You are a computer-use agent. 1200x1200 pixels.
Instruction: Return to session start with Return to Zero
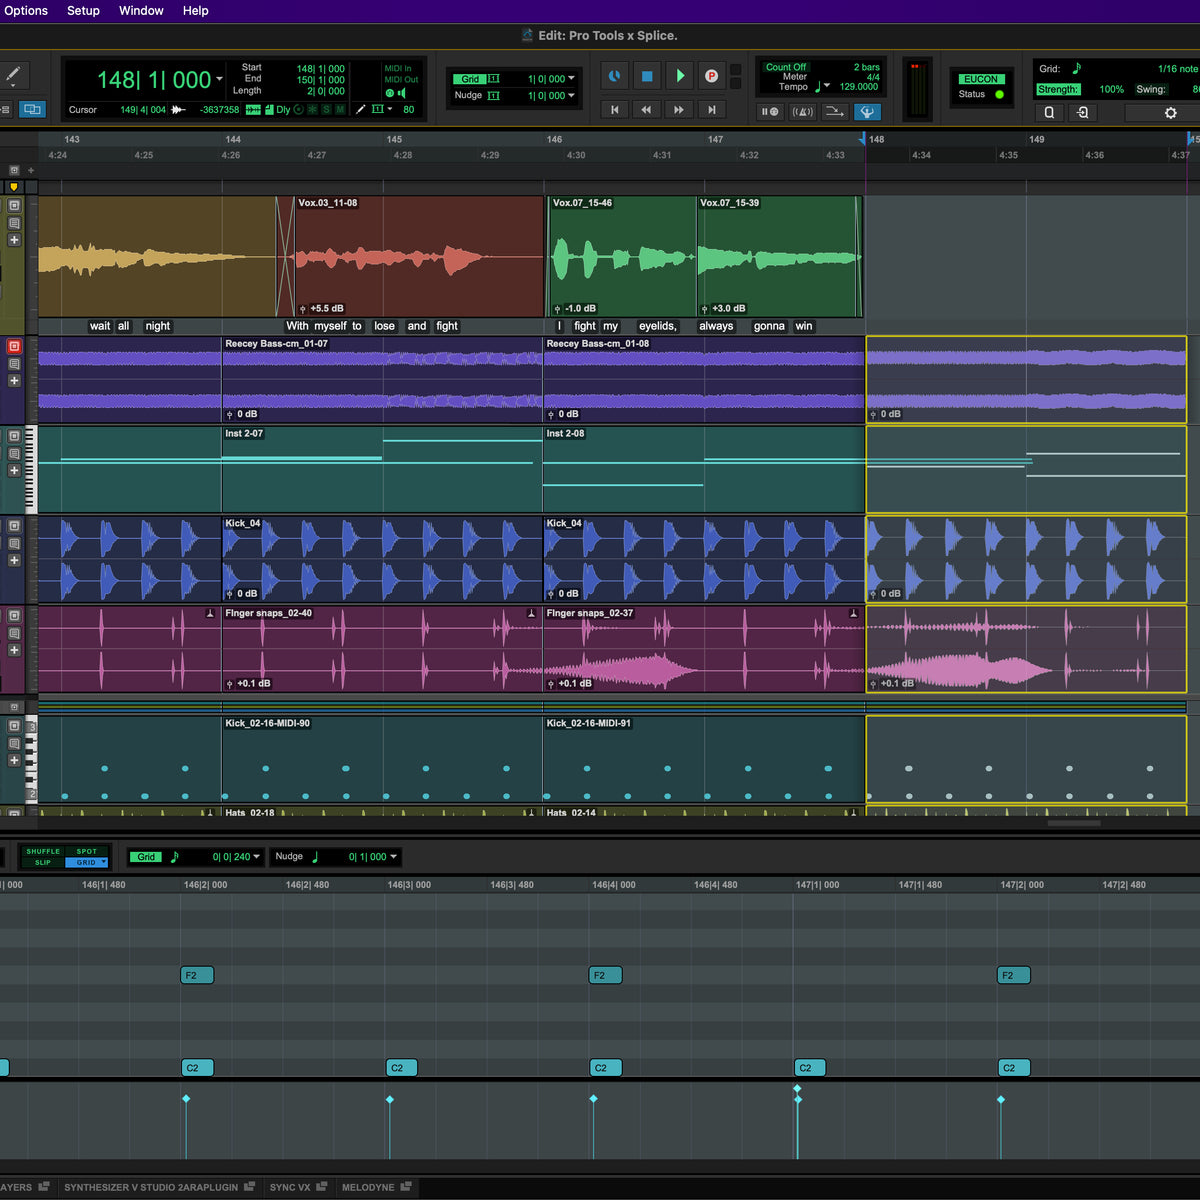[x=614, y=110]
